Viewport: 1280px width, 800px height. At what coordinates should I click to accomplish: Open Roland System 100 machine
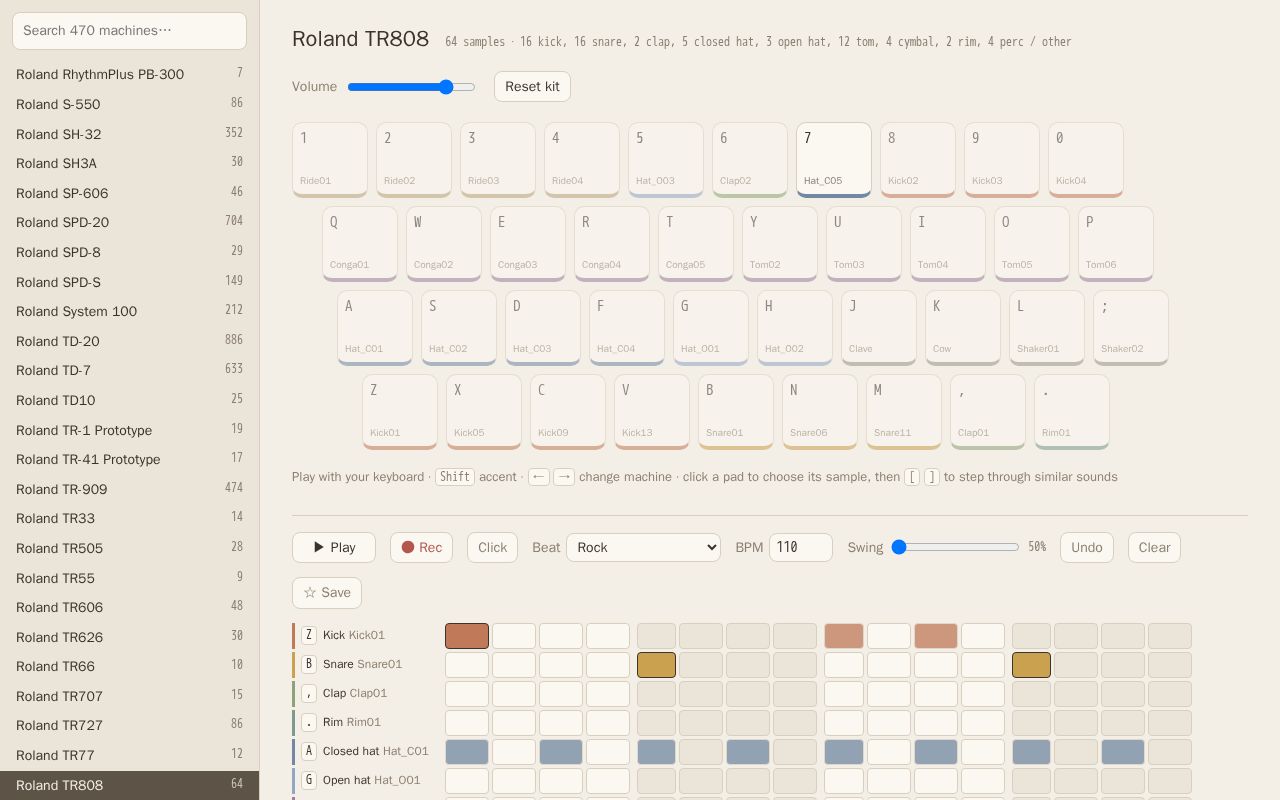pyautogui.click(x=129, y=311)
